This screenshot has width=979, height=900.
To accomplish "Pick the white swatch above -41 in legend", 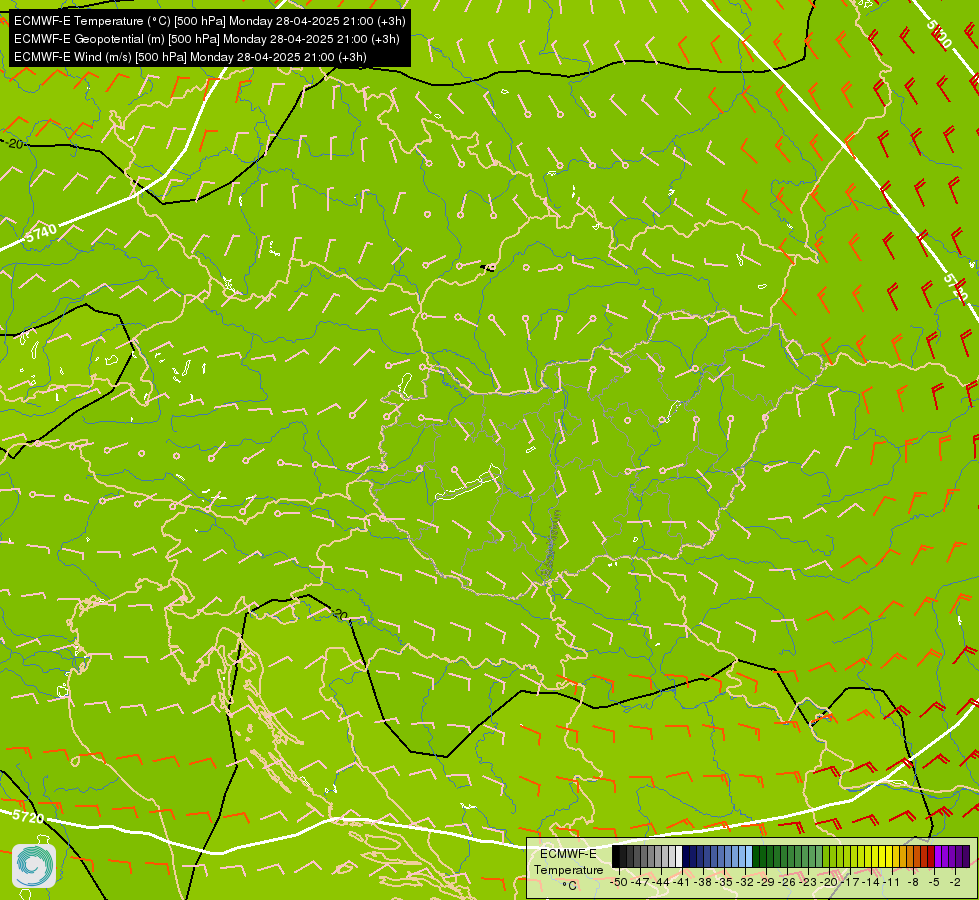I will (x=679, y=856).
